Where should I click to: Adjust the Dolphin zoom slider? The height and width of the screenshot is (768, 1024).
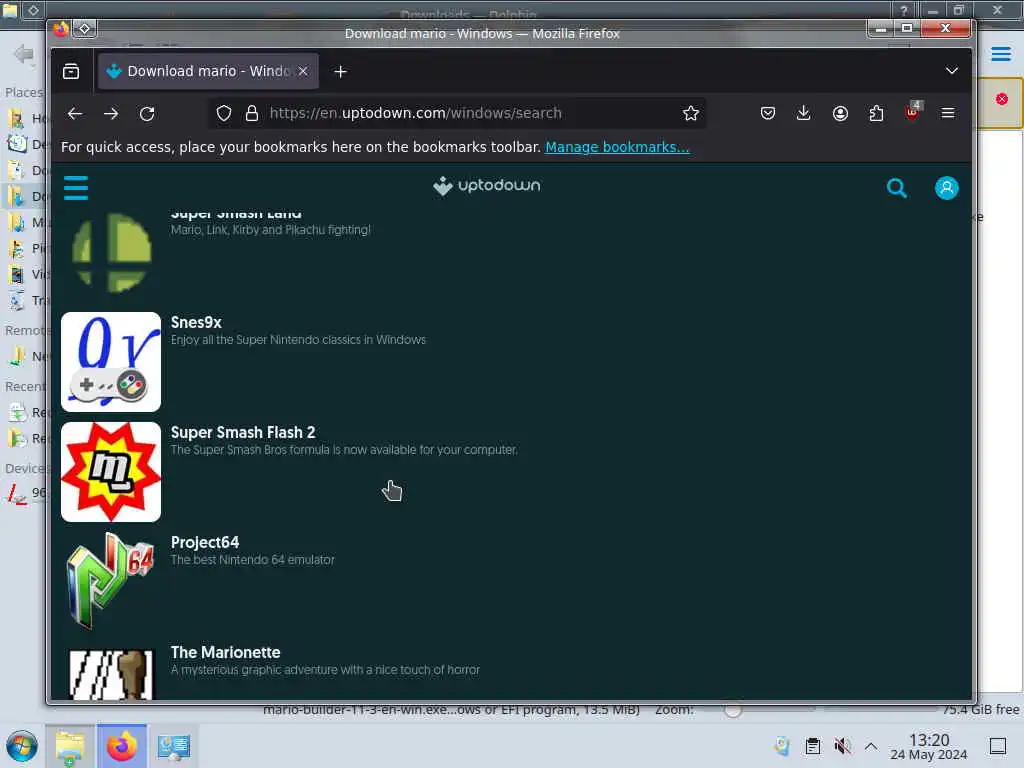733,711
